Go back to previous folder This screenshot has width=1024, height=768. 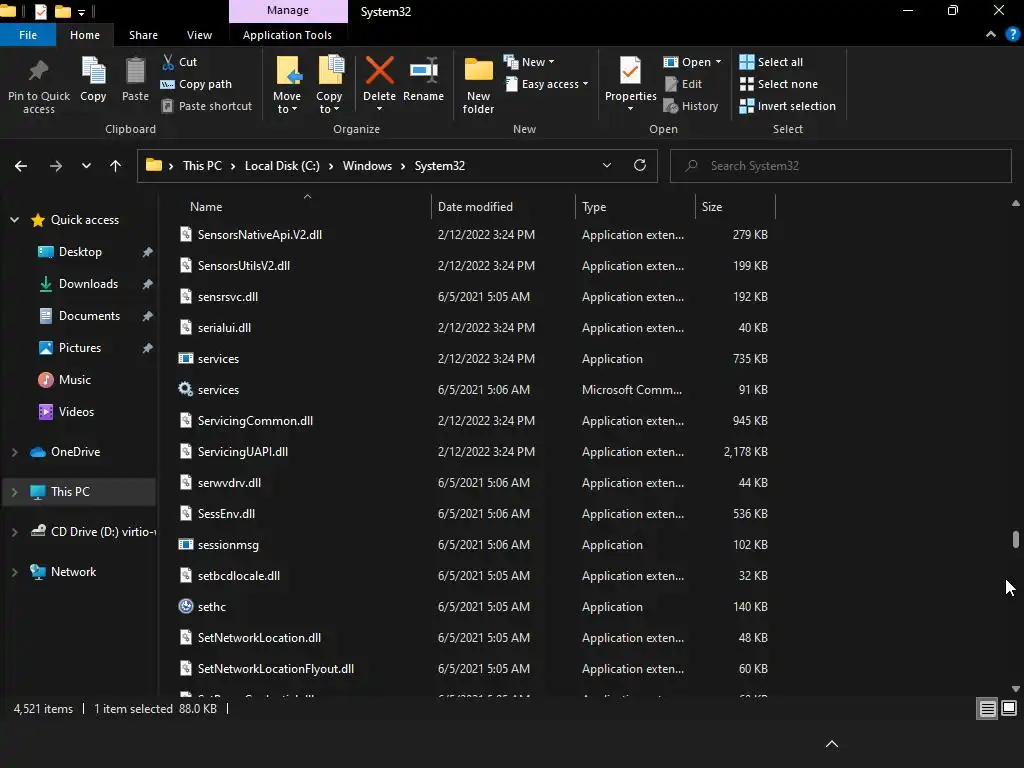[x=21, y=166]
